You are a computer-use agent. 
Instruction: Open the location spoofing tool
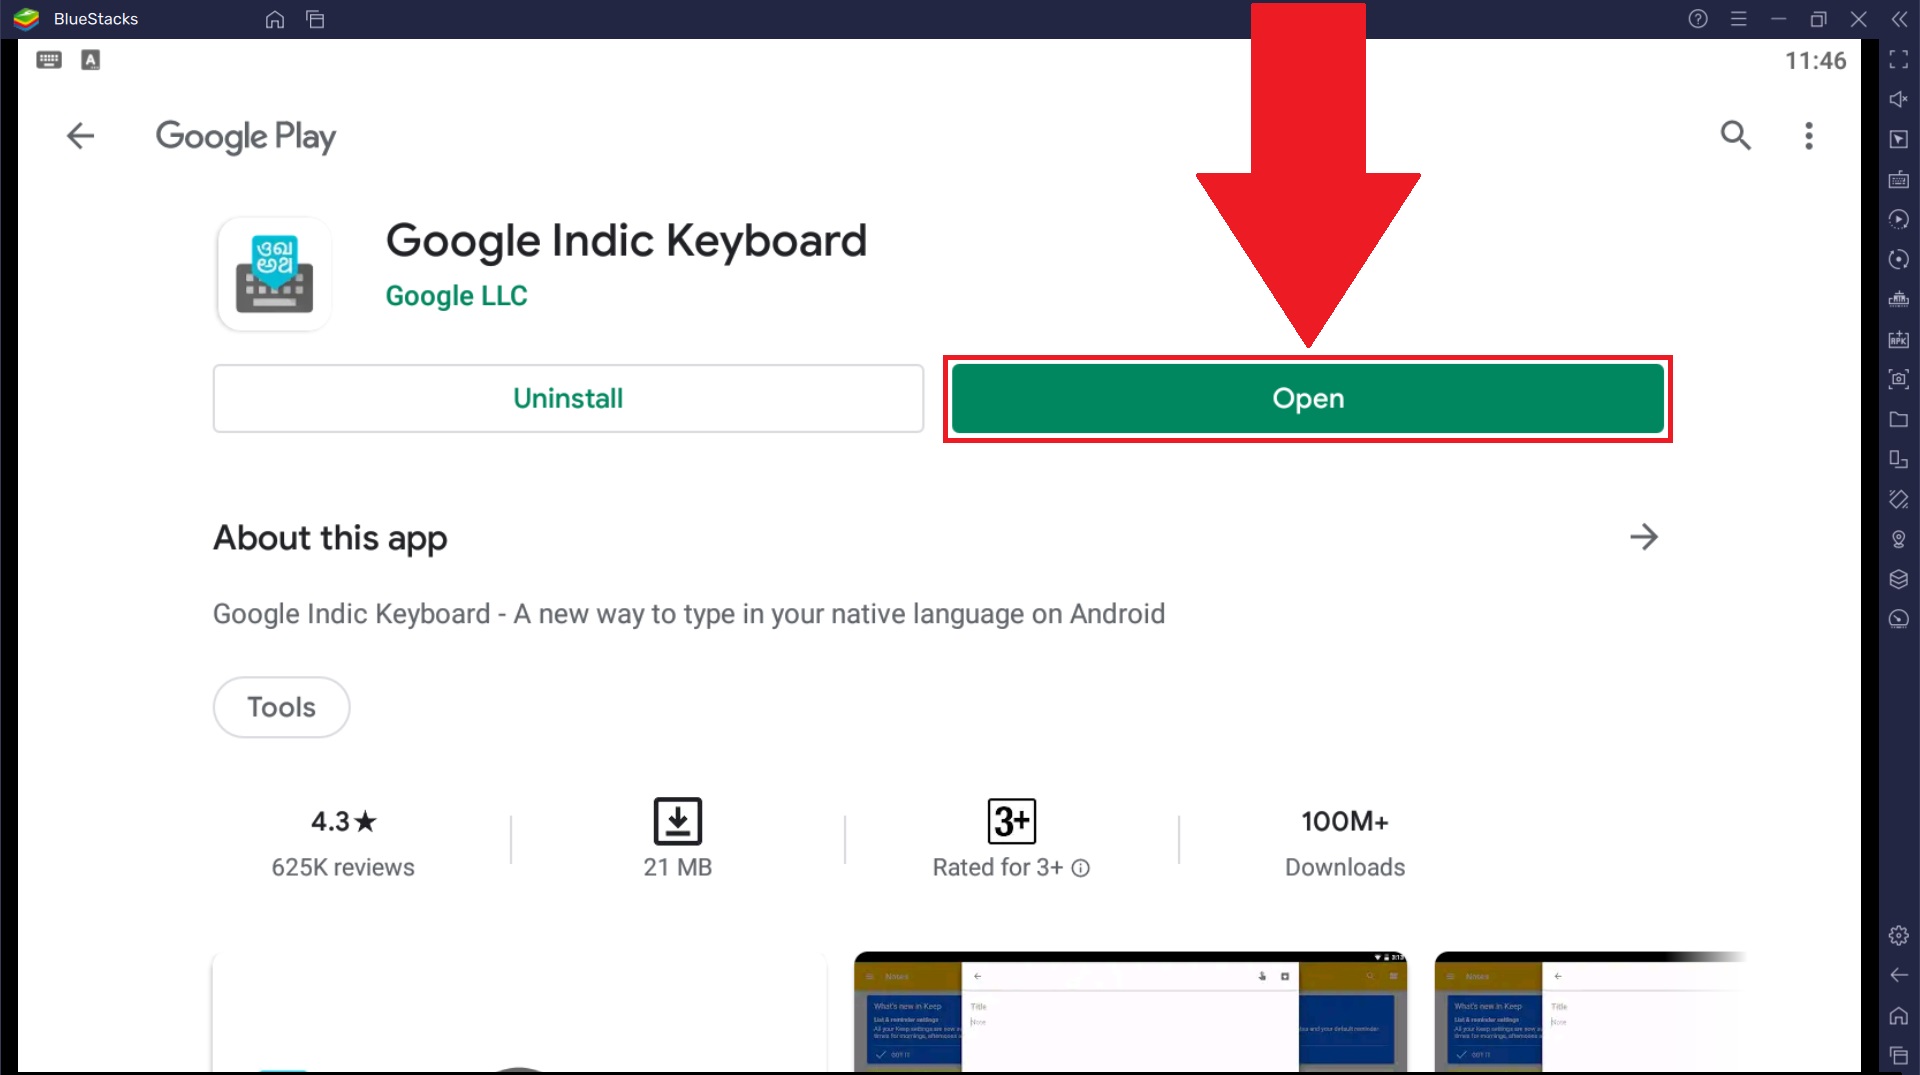pos(1898,540)
